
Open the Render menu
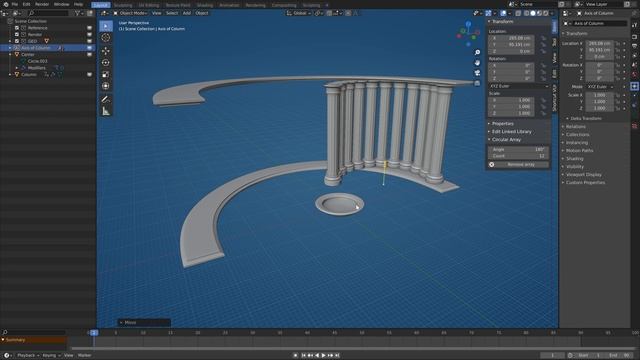(42, 4)
